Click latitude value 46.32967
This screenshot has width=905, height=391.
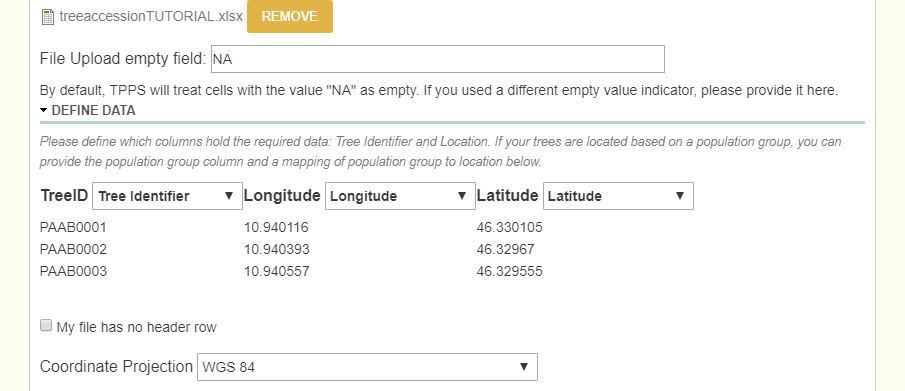point(506,250)
